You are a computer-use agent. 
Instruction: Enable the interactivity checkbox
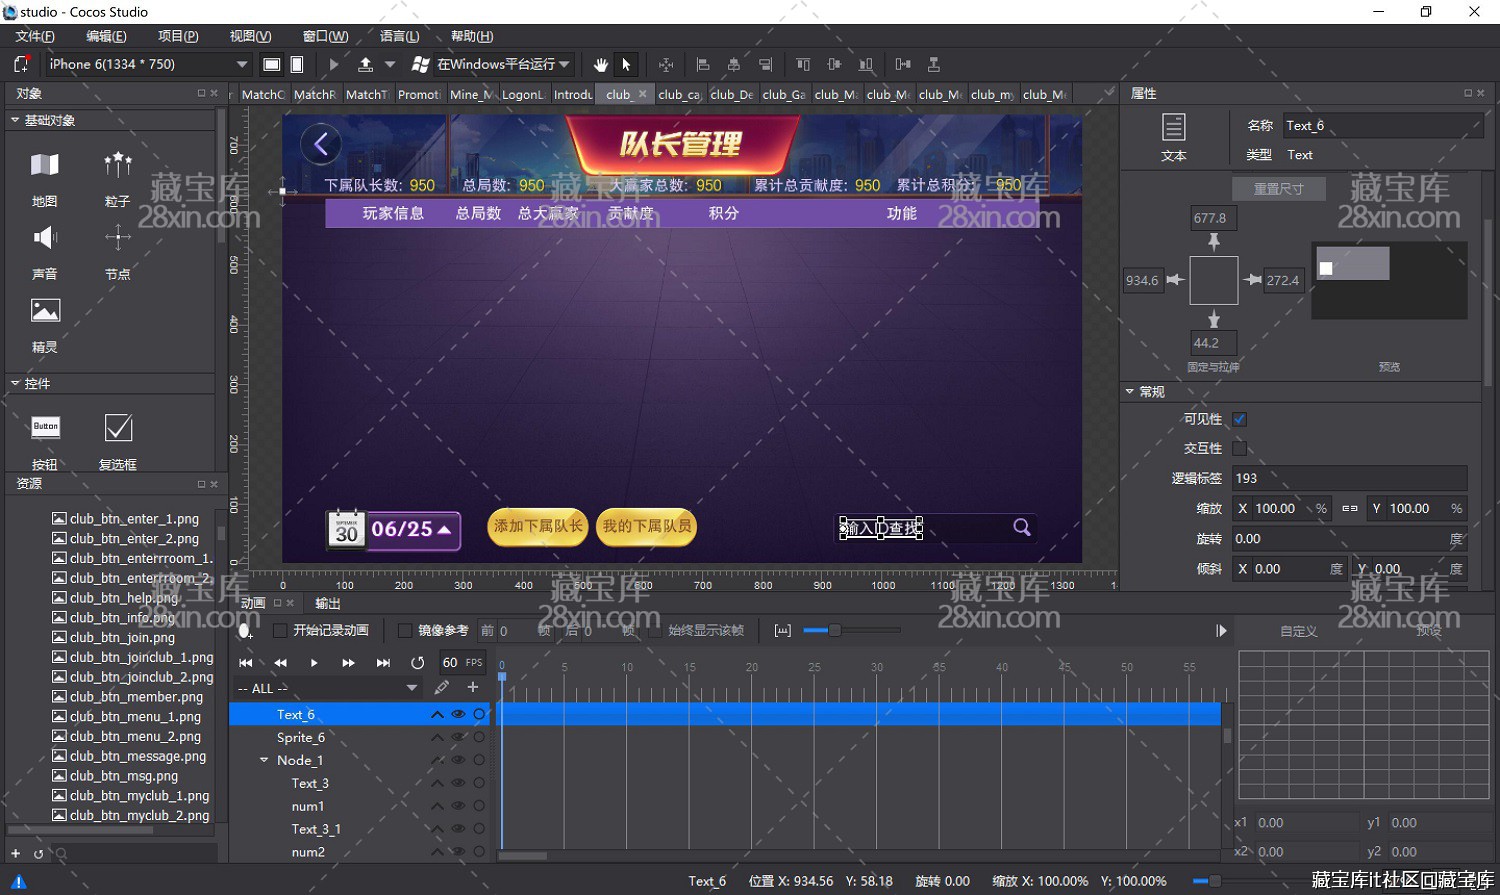[1240, 448]
